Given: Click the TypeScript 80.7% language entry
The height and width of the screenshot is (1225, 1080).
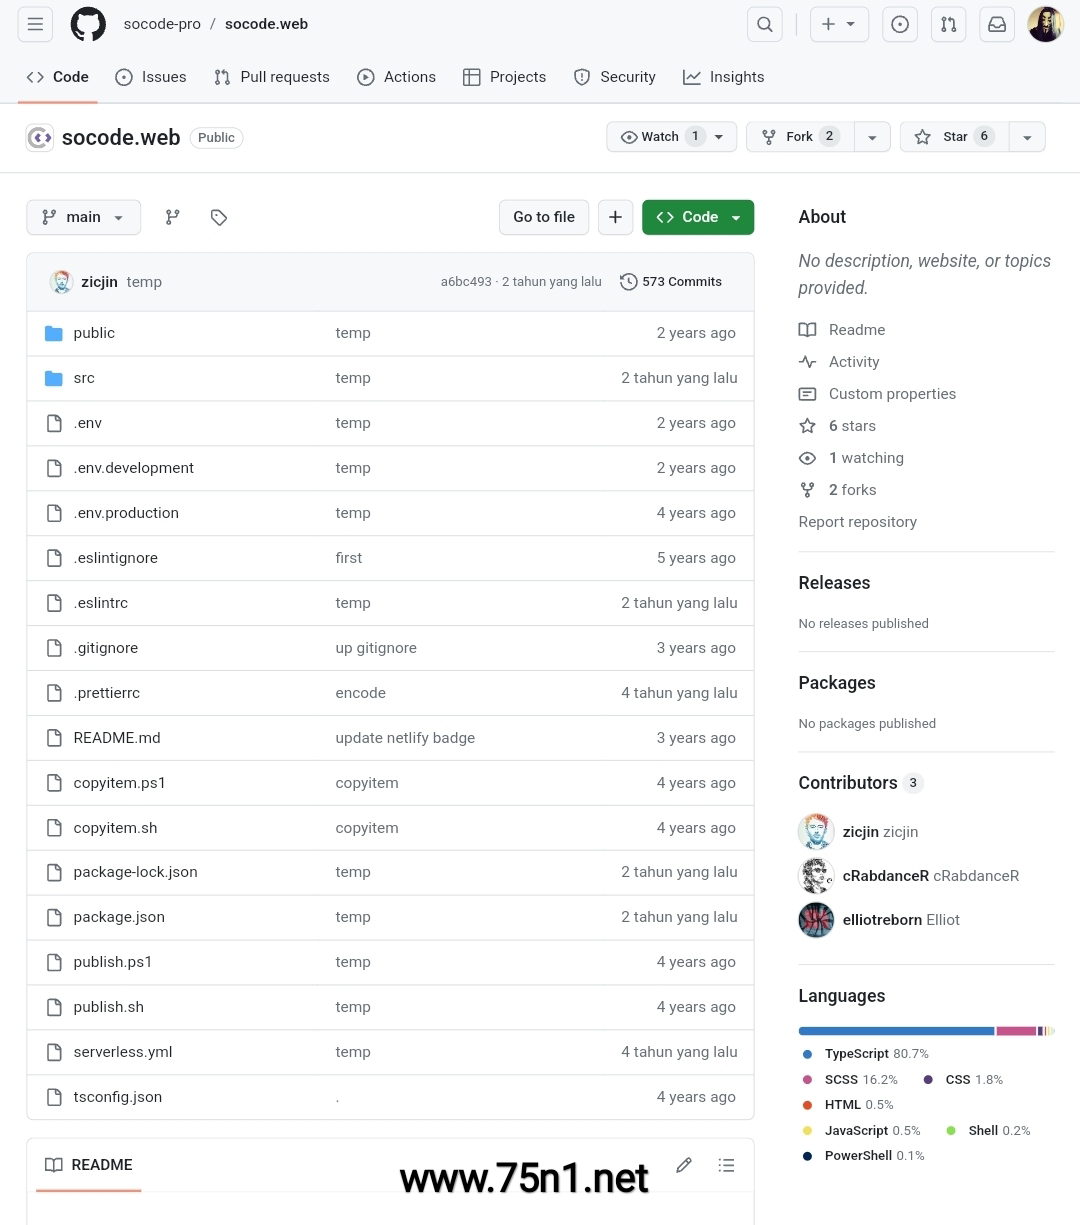Looking at the screenshot, I should pyautogui.click(x=866, y=1054).
